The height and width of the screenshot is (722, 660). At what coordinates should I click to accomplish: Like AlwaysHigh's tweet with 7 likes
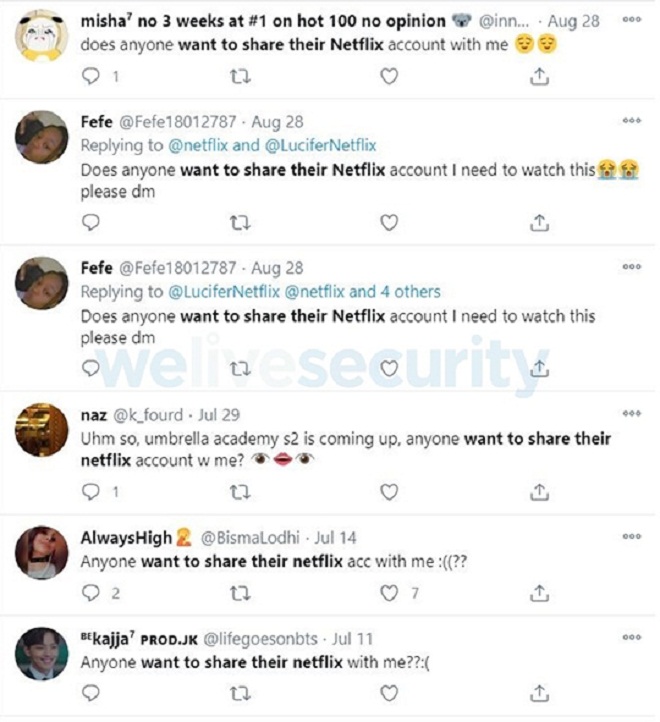pos(389,593)
